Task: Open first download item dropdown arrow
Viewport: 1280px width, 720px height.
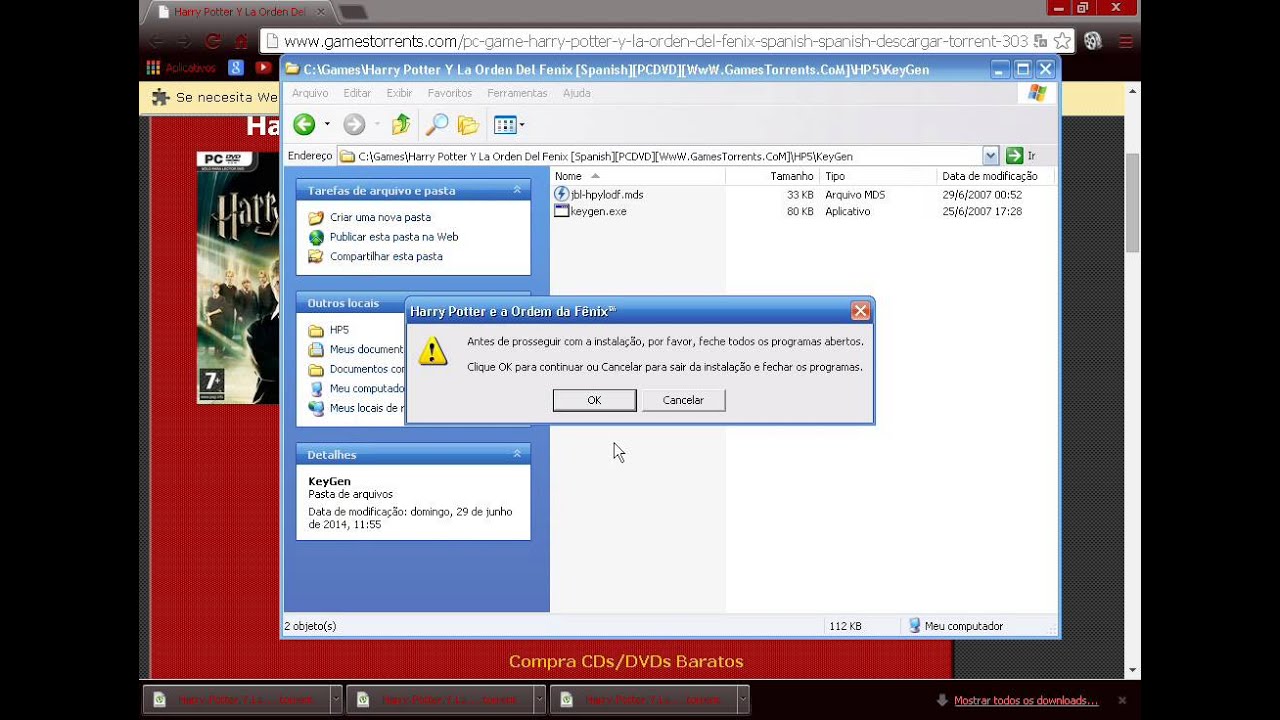Action: (335, 700)
